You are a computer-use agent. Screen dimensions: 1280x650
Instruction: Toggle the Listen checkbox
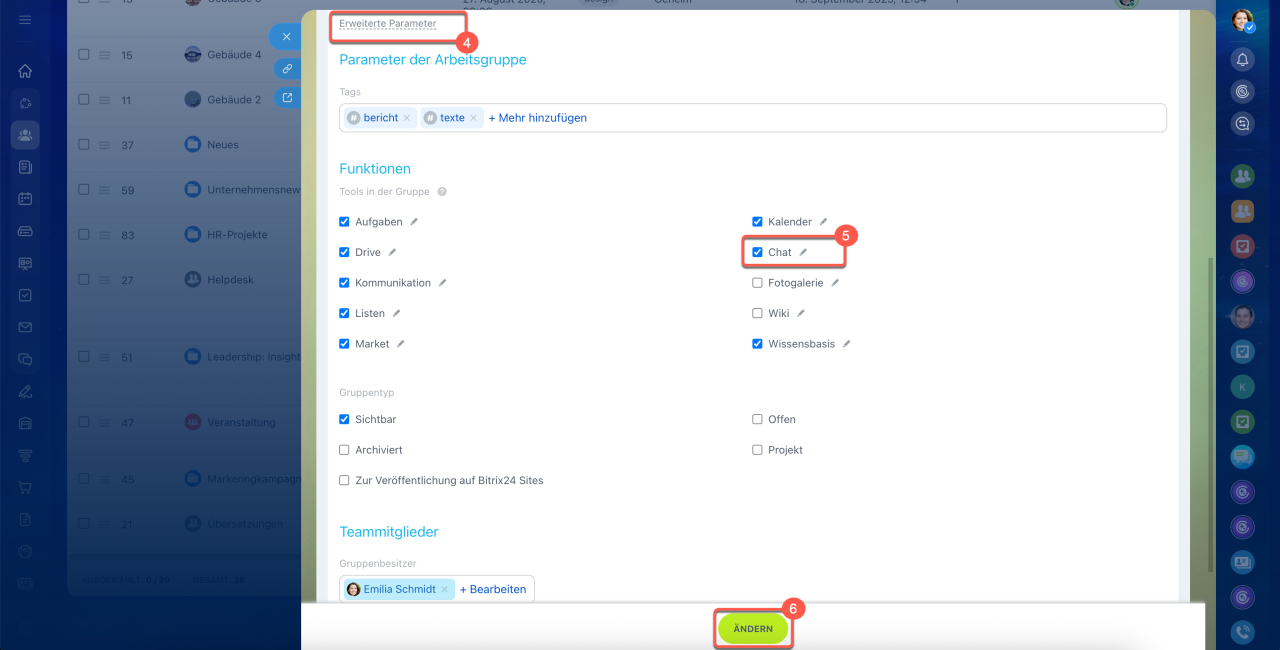(x=345, y=313)
